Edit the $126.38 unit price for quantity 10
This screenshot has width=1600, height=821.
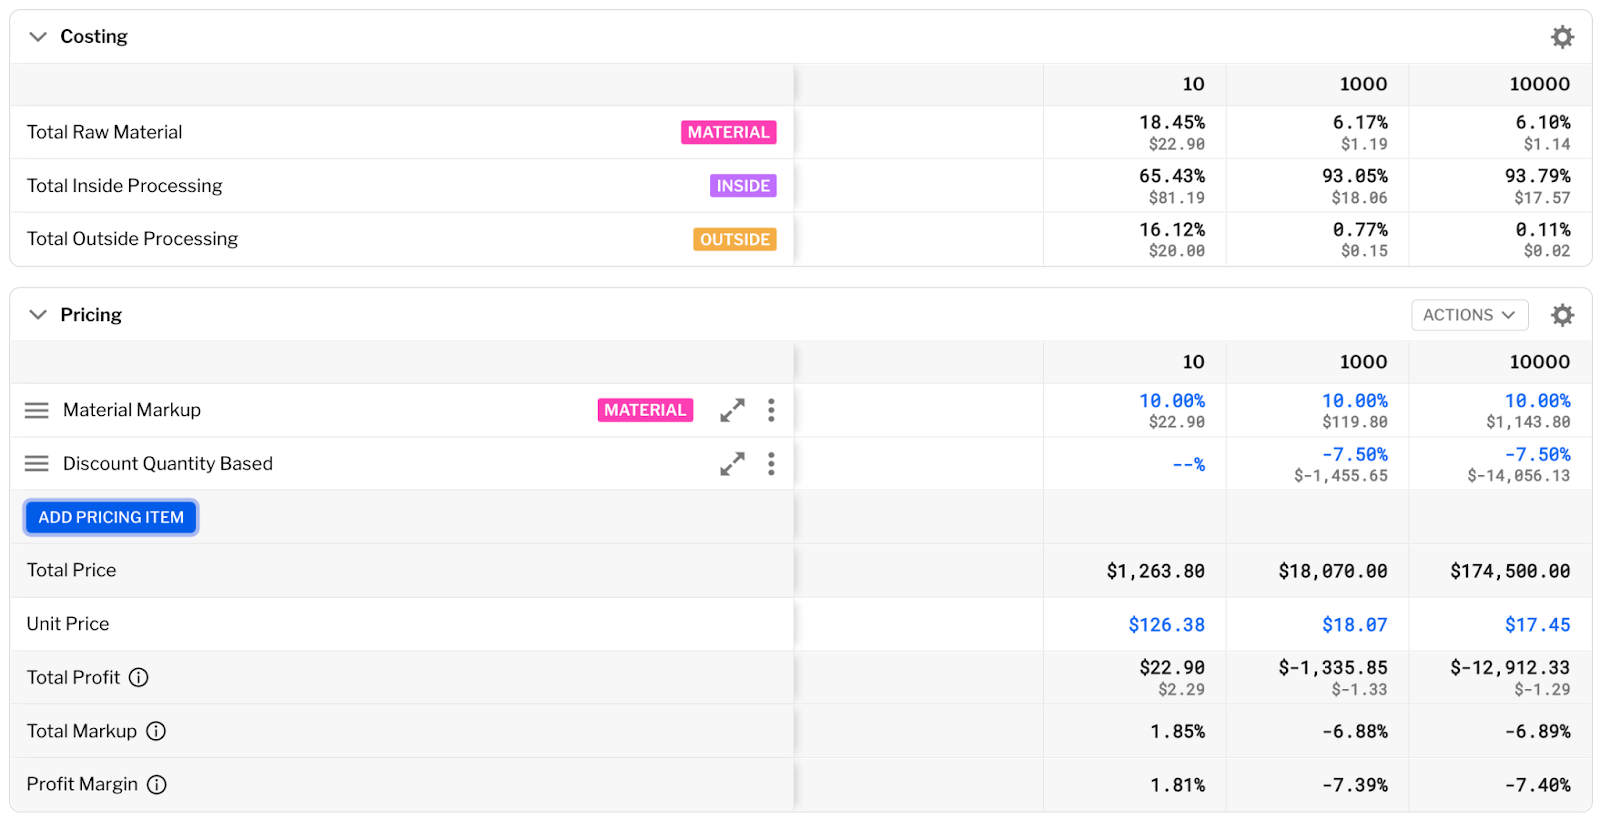1166,625
